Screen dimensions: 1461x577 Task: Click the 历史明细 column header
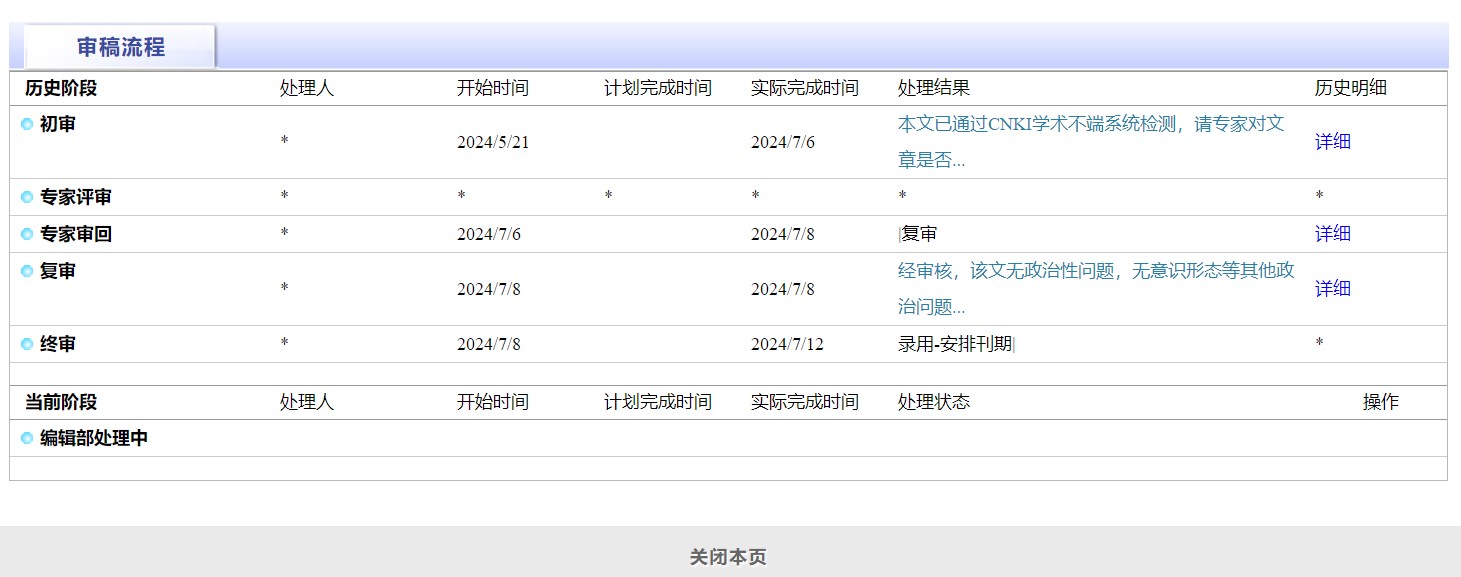1350,88
